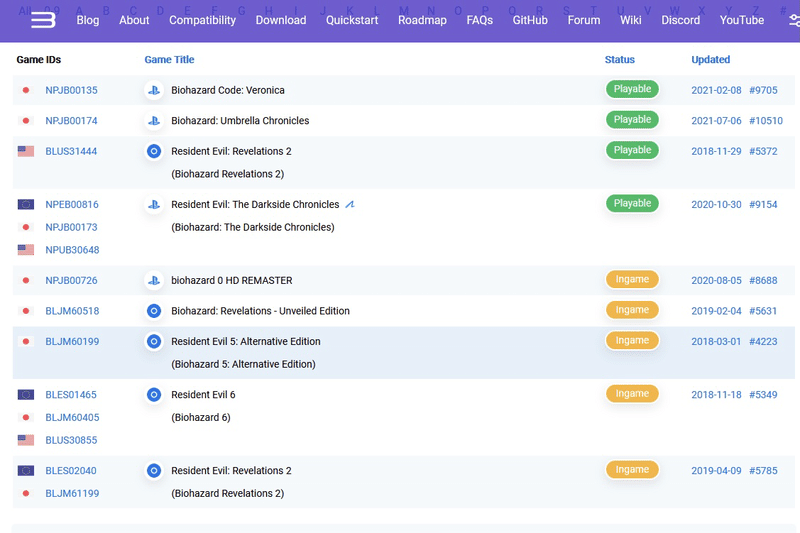
Task: Sort by Updated column header
Action: [711, 60]
